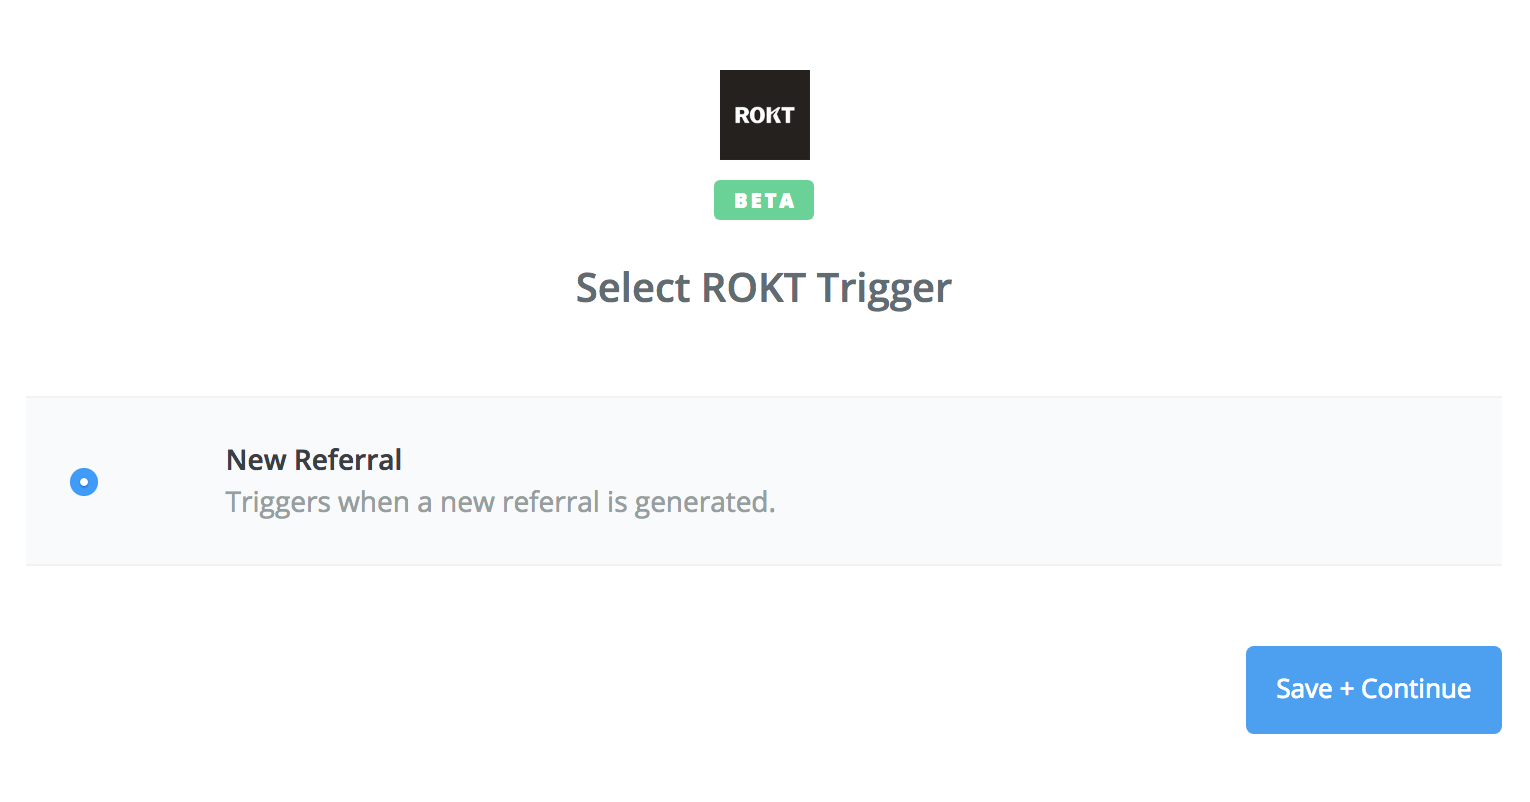Click the New Referral trigger title

tap(314, 460)
